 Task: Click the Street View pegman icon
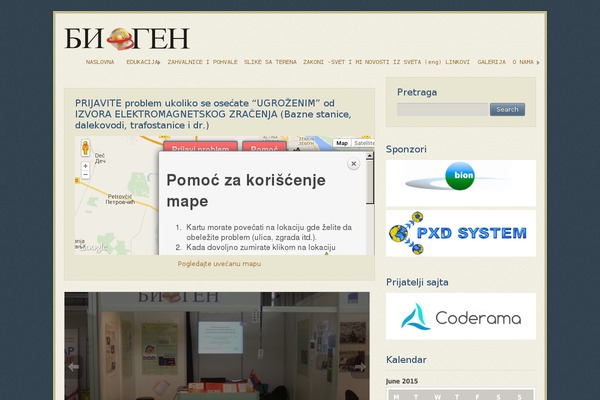(85, 148)
